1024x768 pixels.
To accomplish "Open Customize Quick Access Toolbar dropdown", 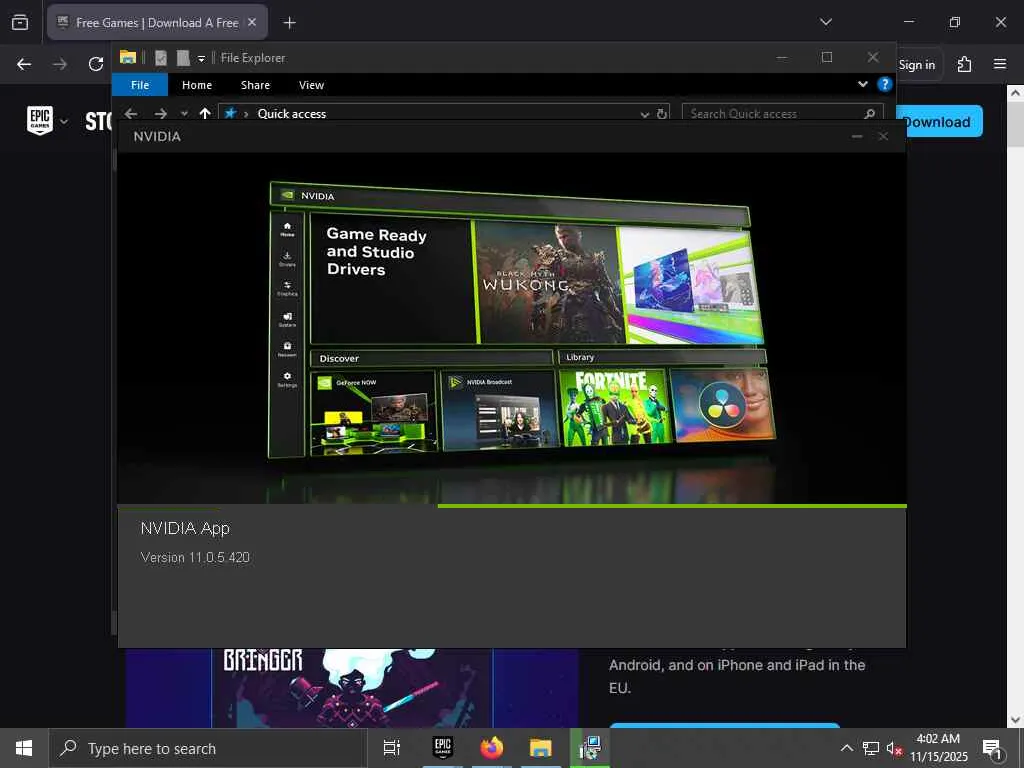I will [201, 58].
